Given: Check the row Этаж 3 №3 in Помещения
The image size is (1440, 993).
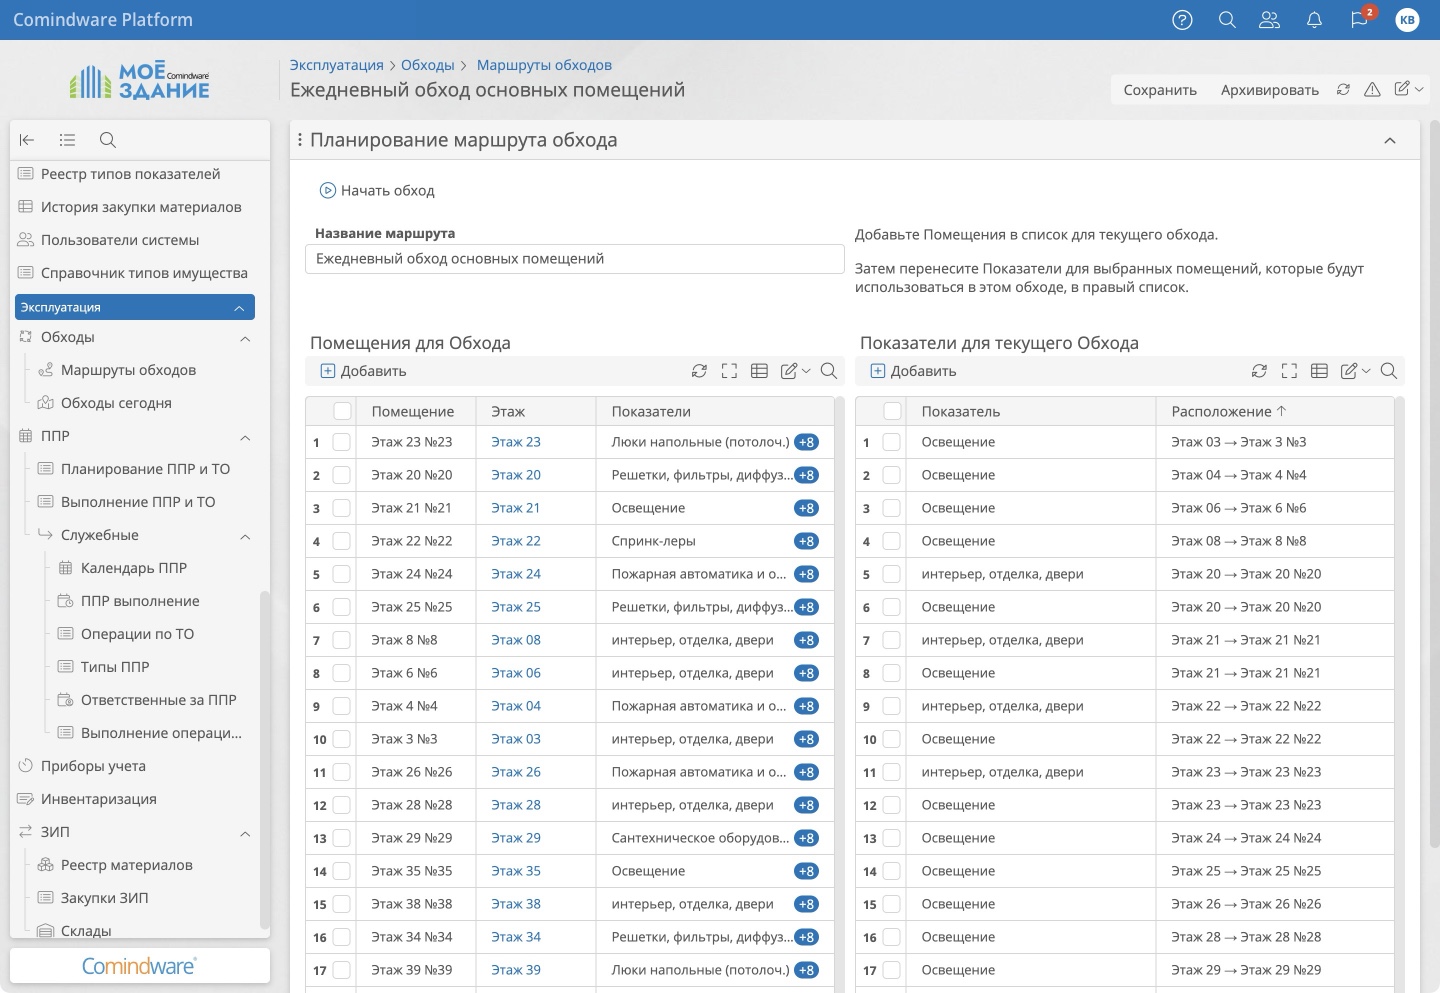Looking at the screenshot, I should tap(342, 739).
